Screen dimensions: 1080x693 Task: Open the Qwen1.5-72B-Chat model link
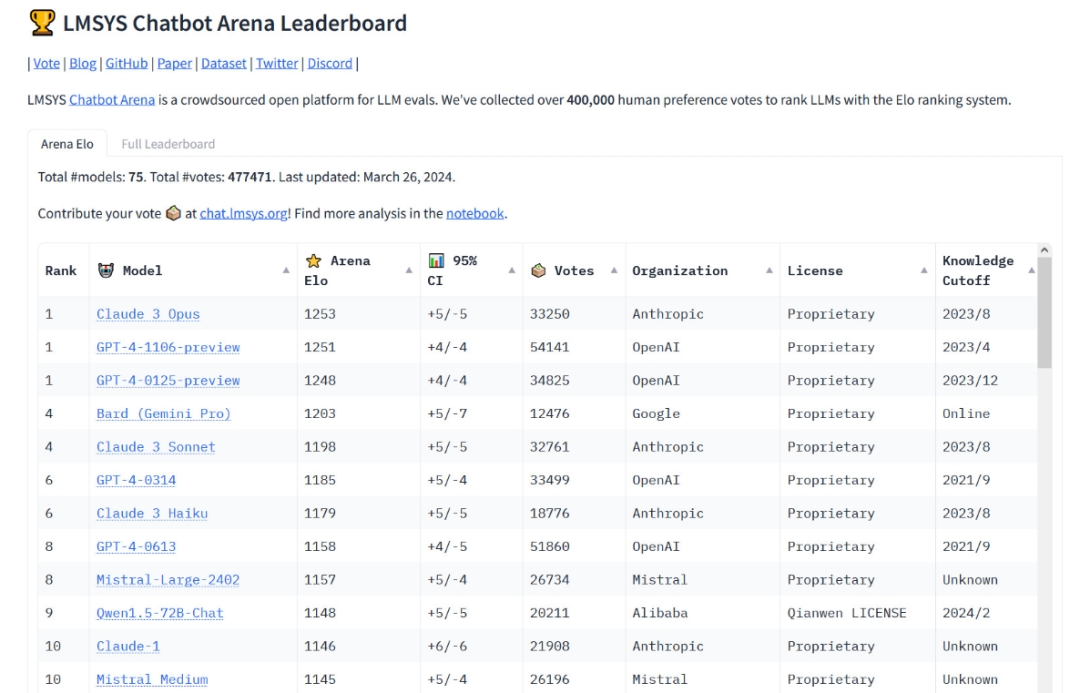(x=160, y=613)
